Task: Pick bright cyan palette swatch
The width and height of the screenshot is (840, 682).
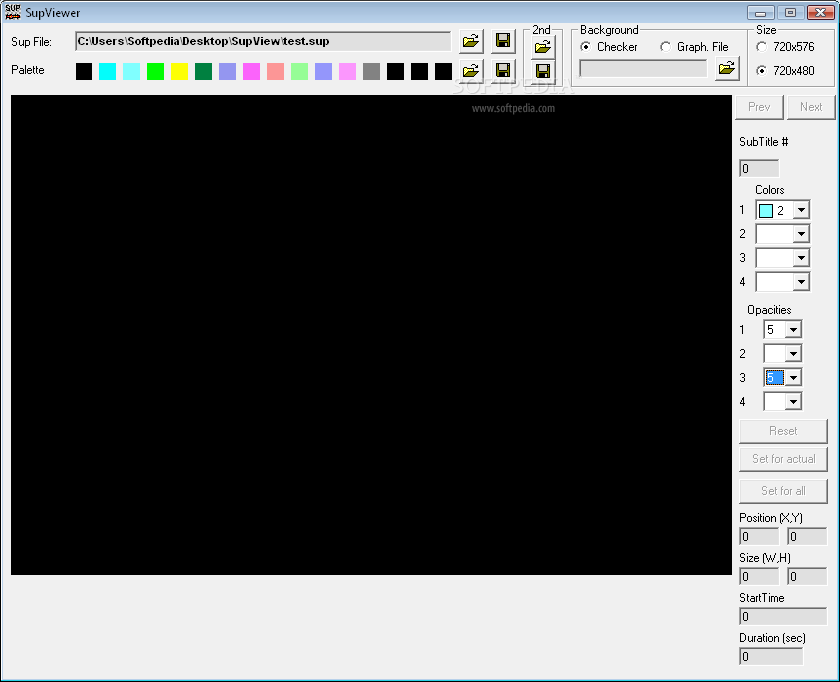Action: coord(108,71)
